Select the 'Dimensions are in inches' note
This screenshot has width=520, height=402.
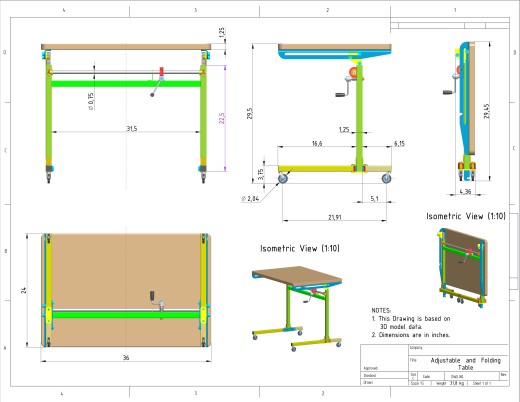pos(411,335)
